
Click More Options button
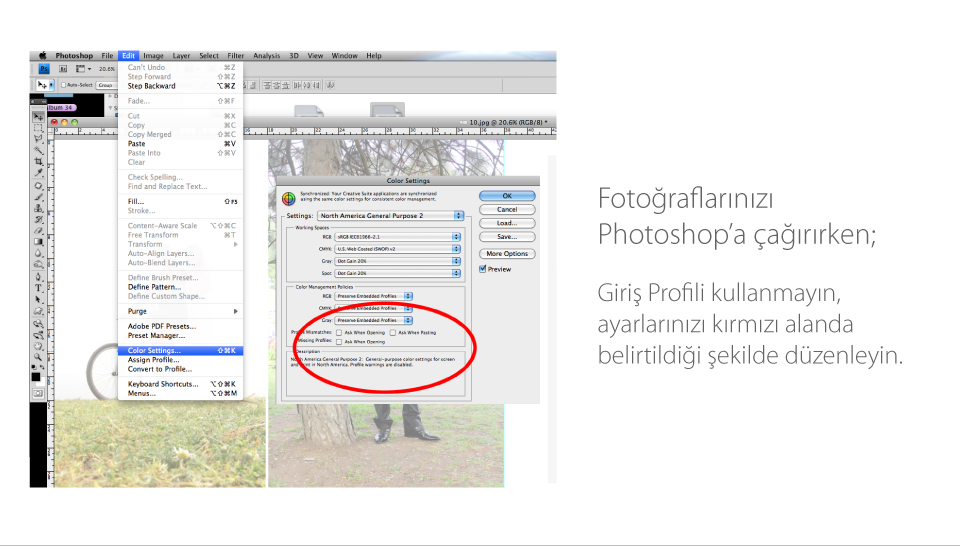coord(507,254)
